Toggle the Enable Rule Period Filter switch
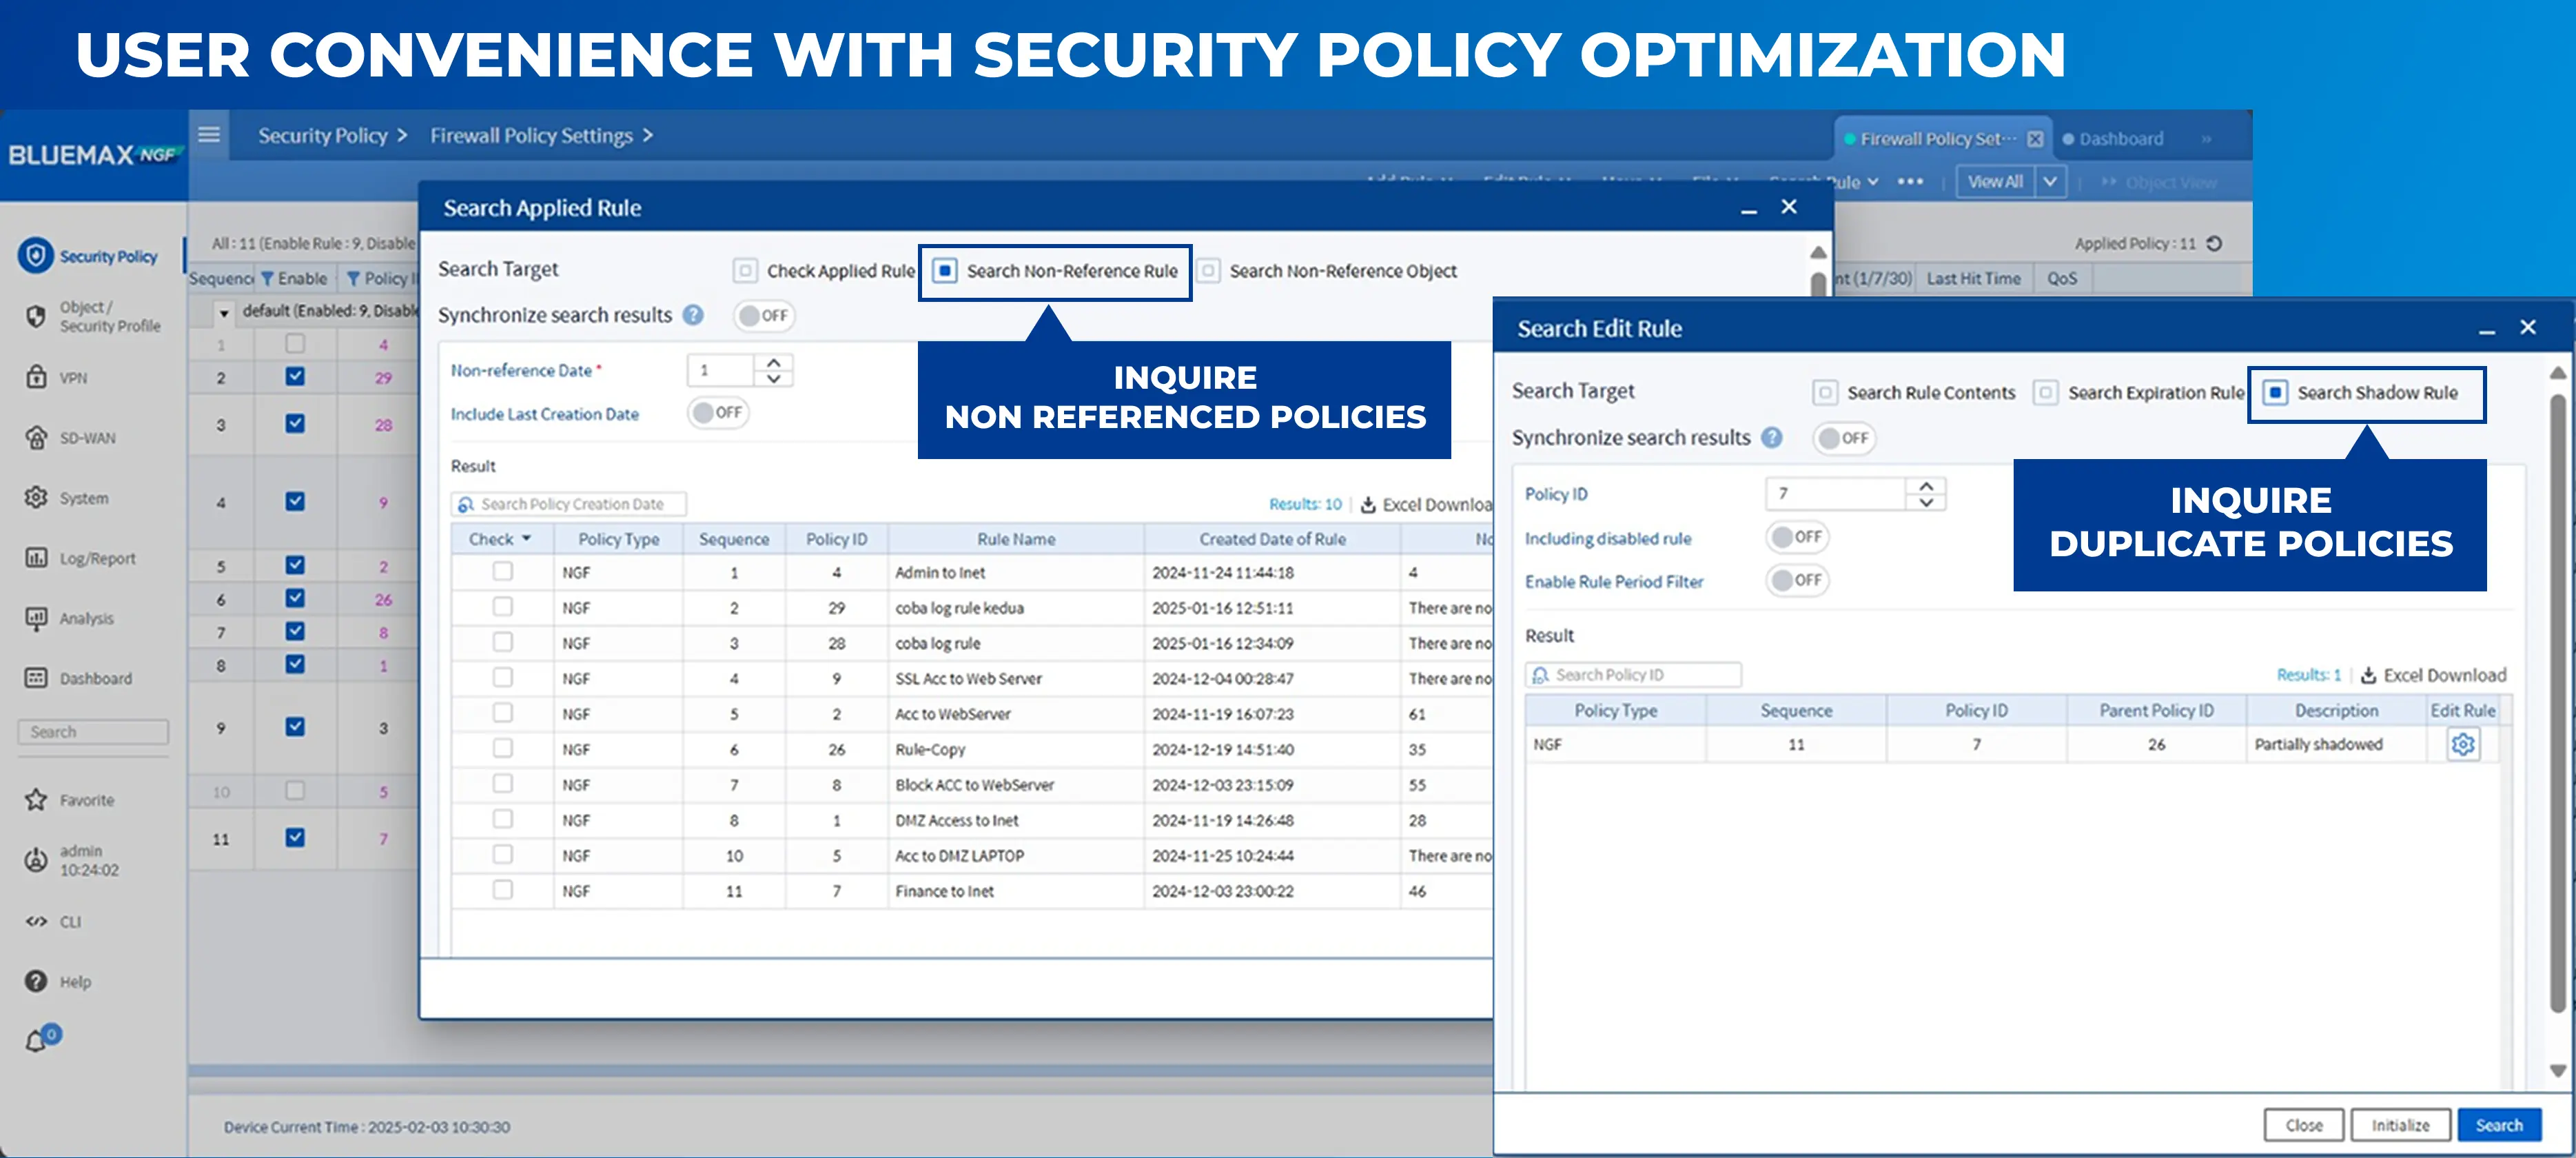Image resolution: width=2576 pixels, height=1158 pixels. [1797, 580]
